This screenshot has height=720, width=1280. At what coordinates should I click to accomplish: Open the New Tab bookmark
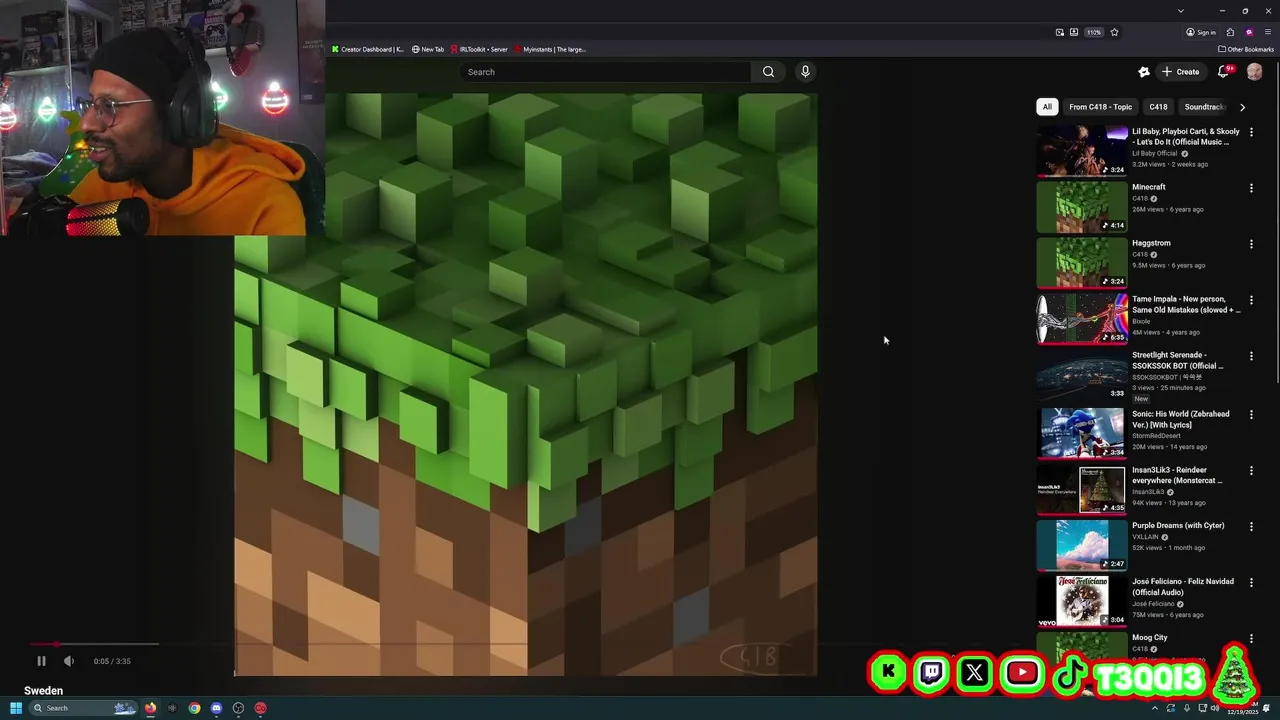(x=428, y=49)
